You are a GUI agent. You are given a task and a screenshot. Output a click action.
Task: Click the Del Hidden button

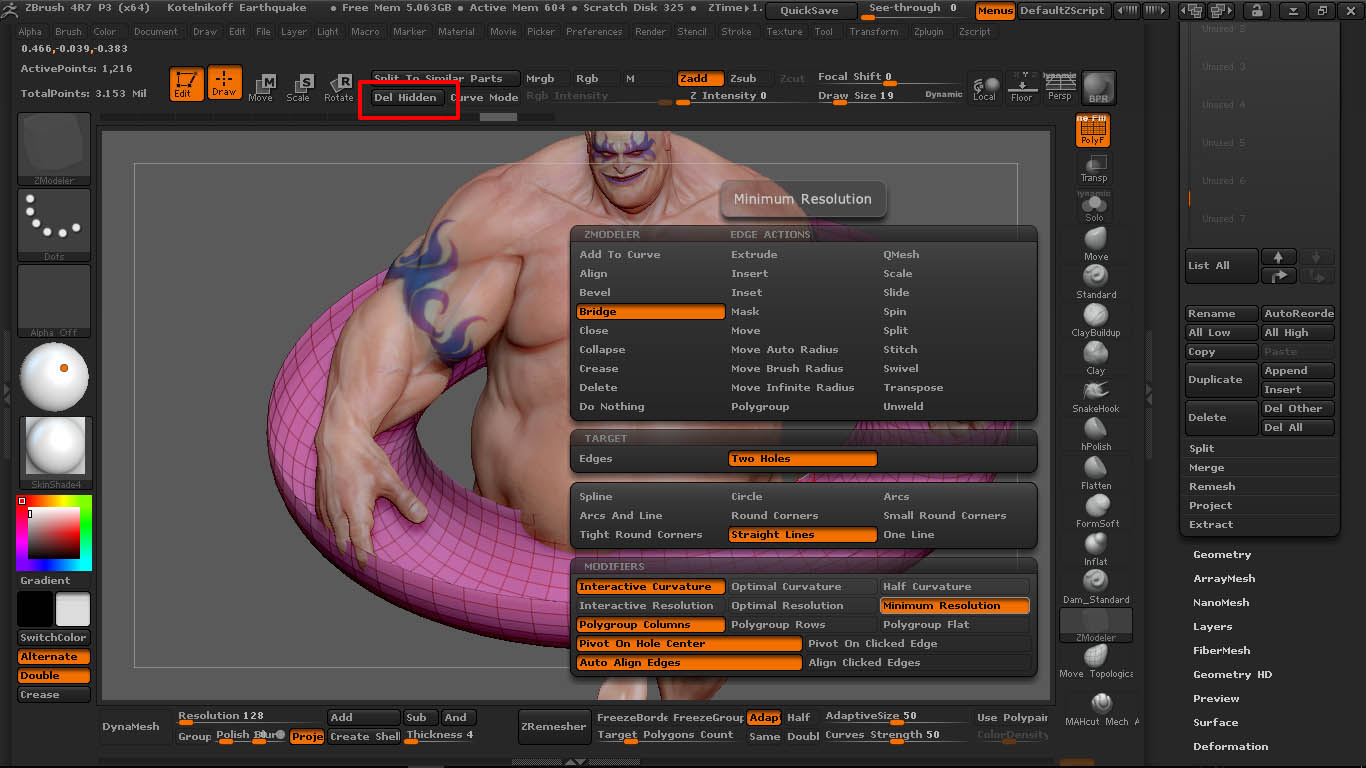[408, 98]
